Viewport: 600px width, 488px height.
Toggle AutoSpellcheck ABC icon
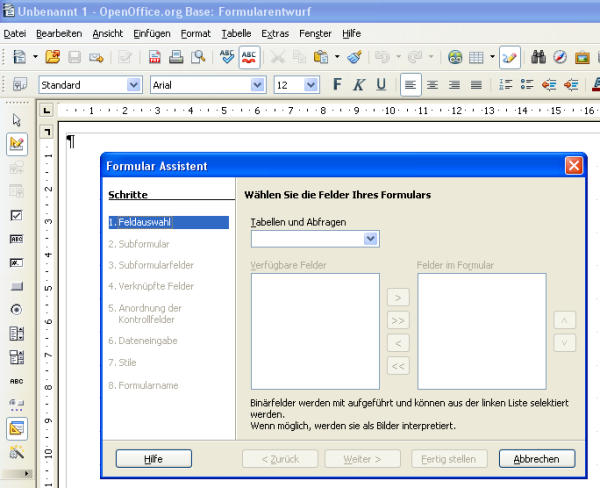tap(250, 58)
